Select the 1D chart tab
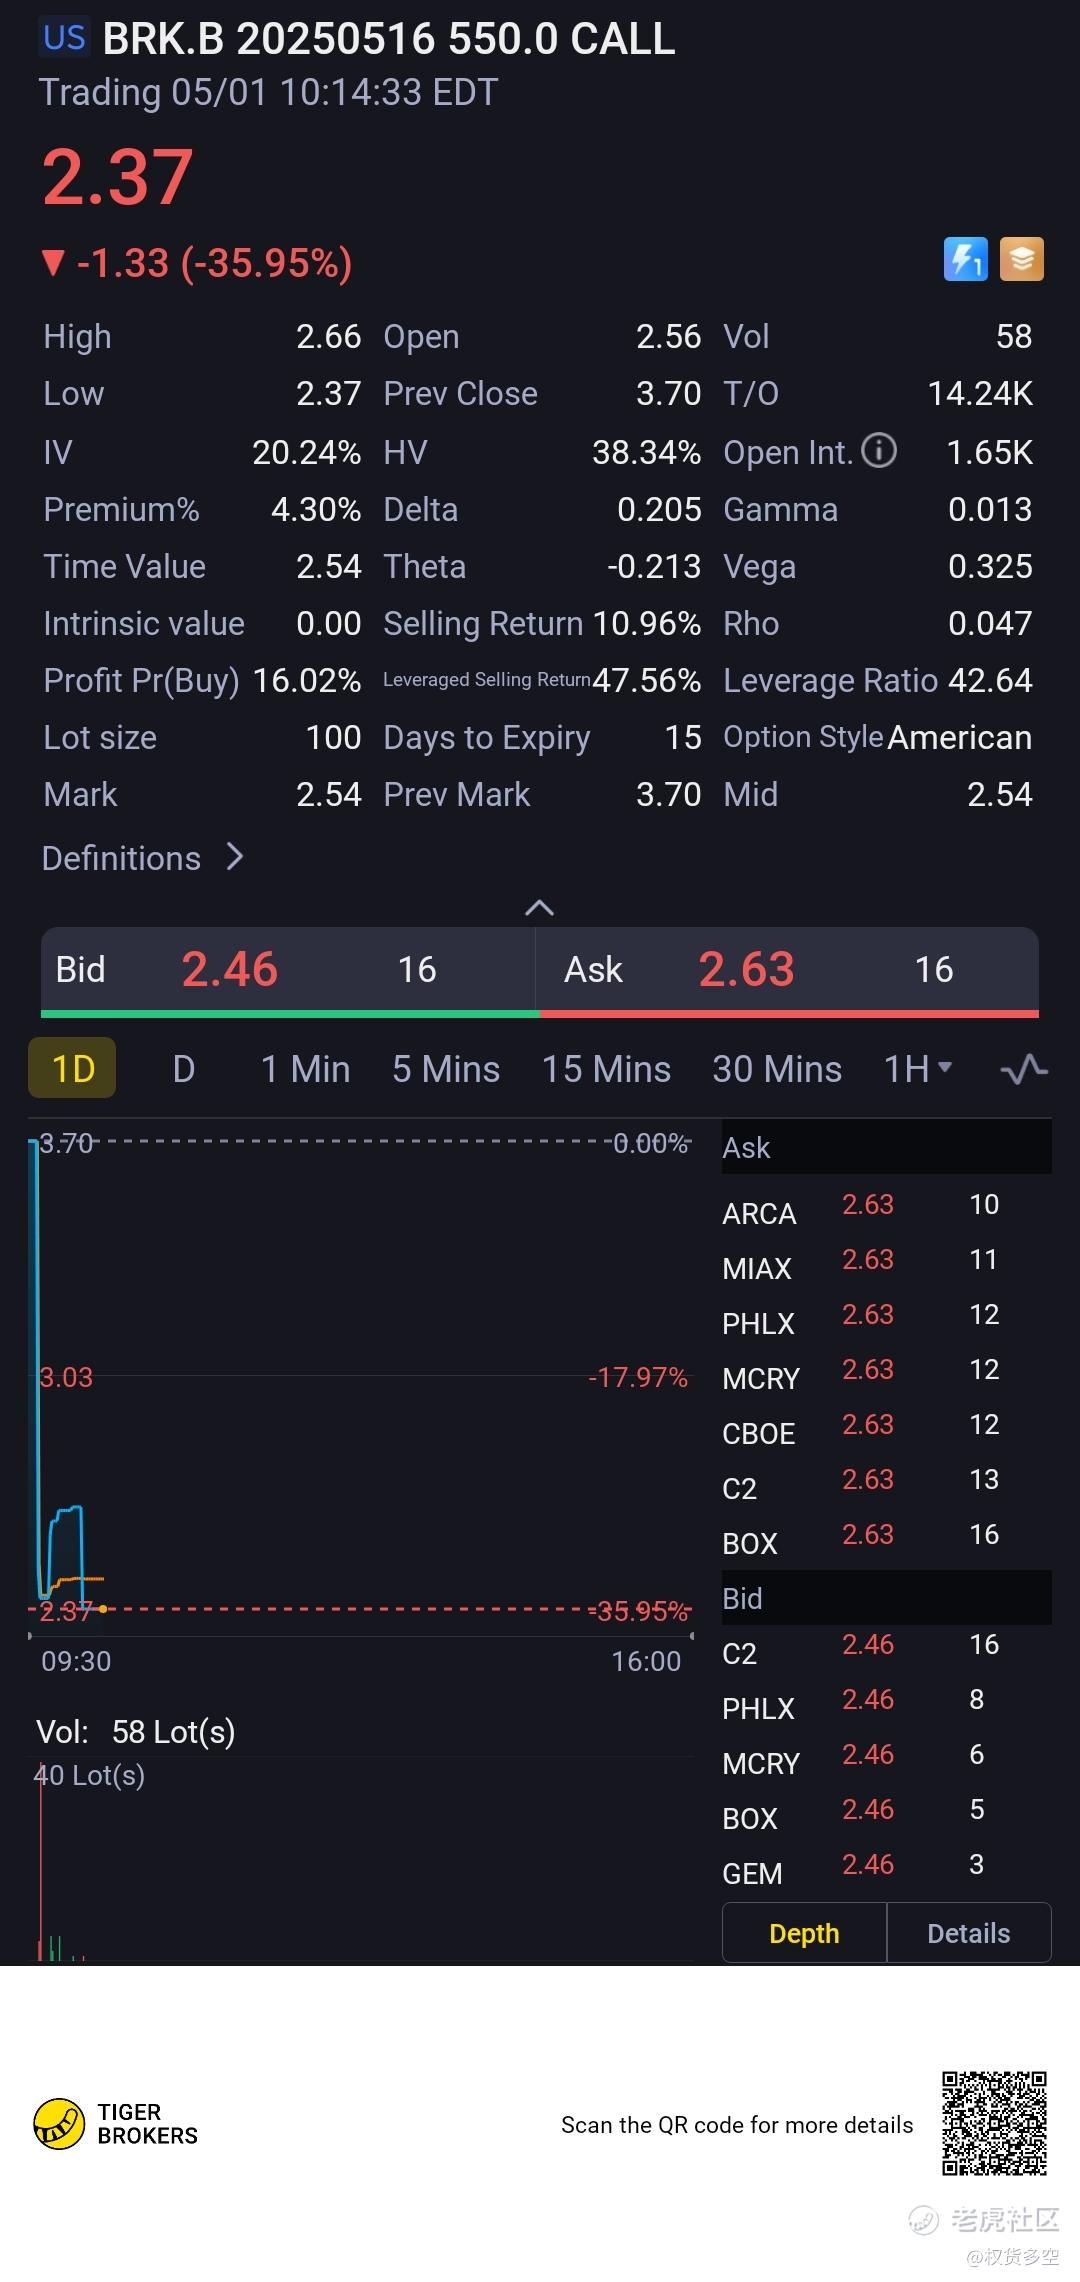This screenshot has width=1080, height=2282. click(x=73, y=1069)
